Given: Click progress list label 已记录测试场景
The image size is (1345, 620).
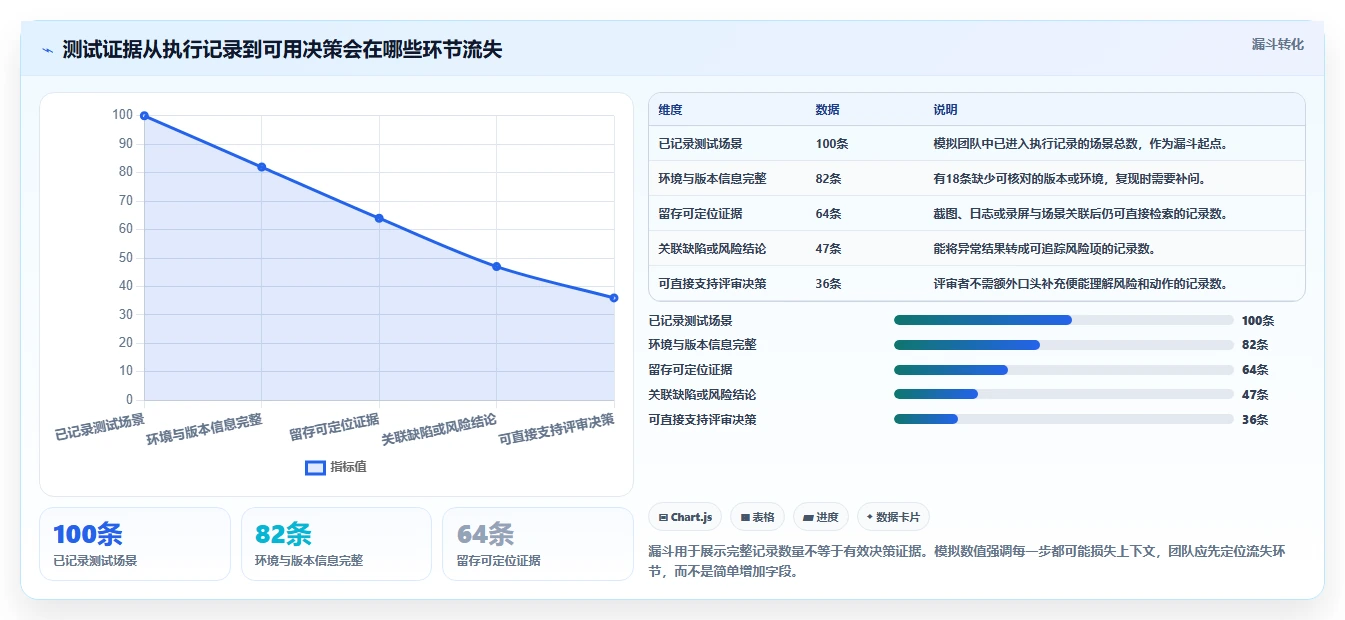Looking at the screenshot, I should [690, 321].
